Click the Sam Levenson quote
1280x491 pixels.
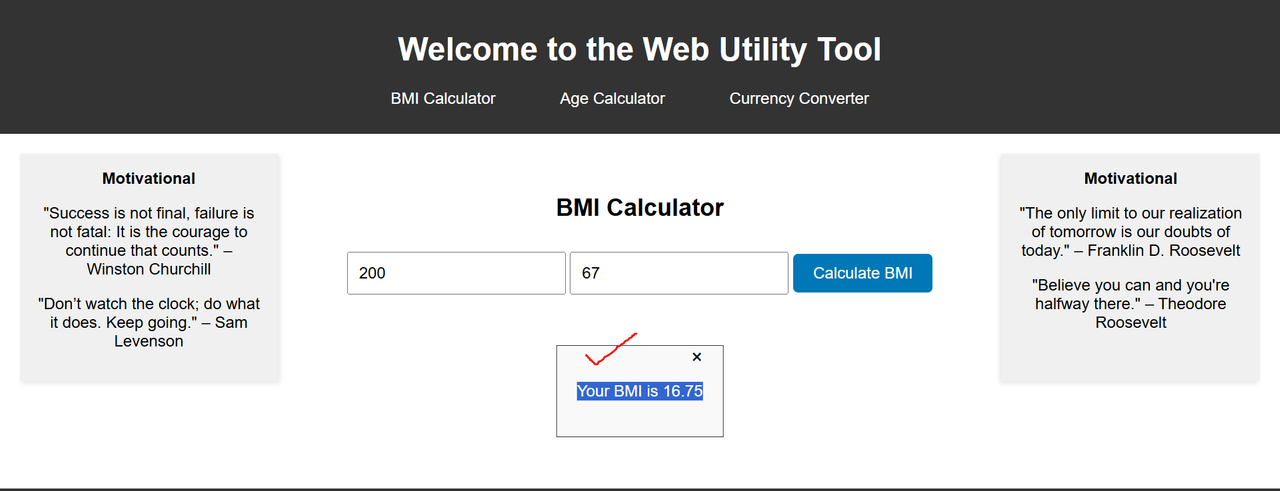point(149,322)
